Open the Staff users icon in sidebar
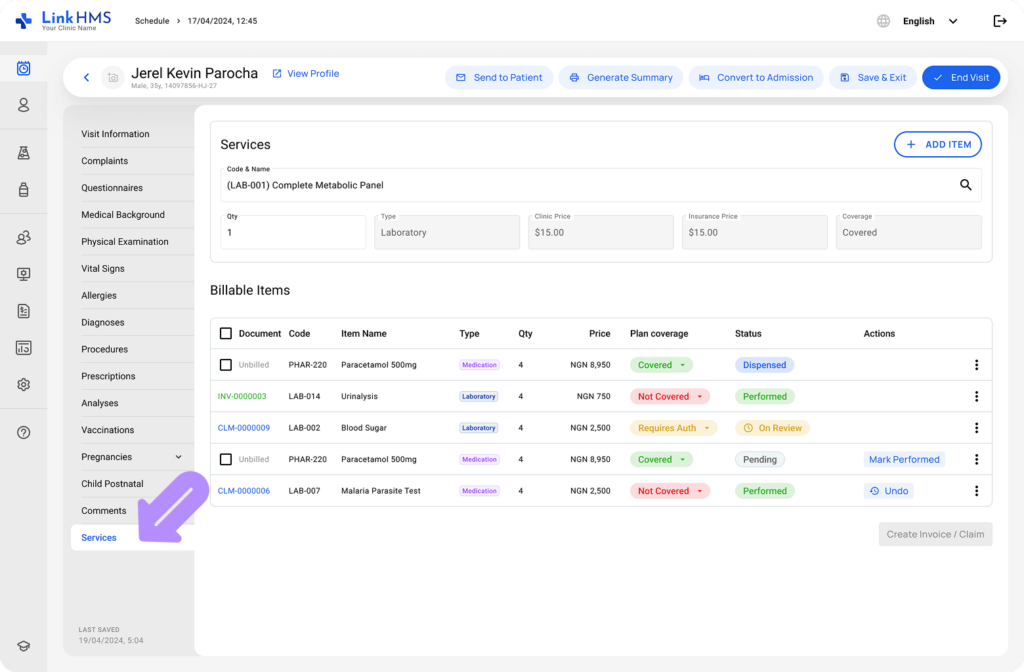 click(x=24, y=238)
